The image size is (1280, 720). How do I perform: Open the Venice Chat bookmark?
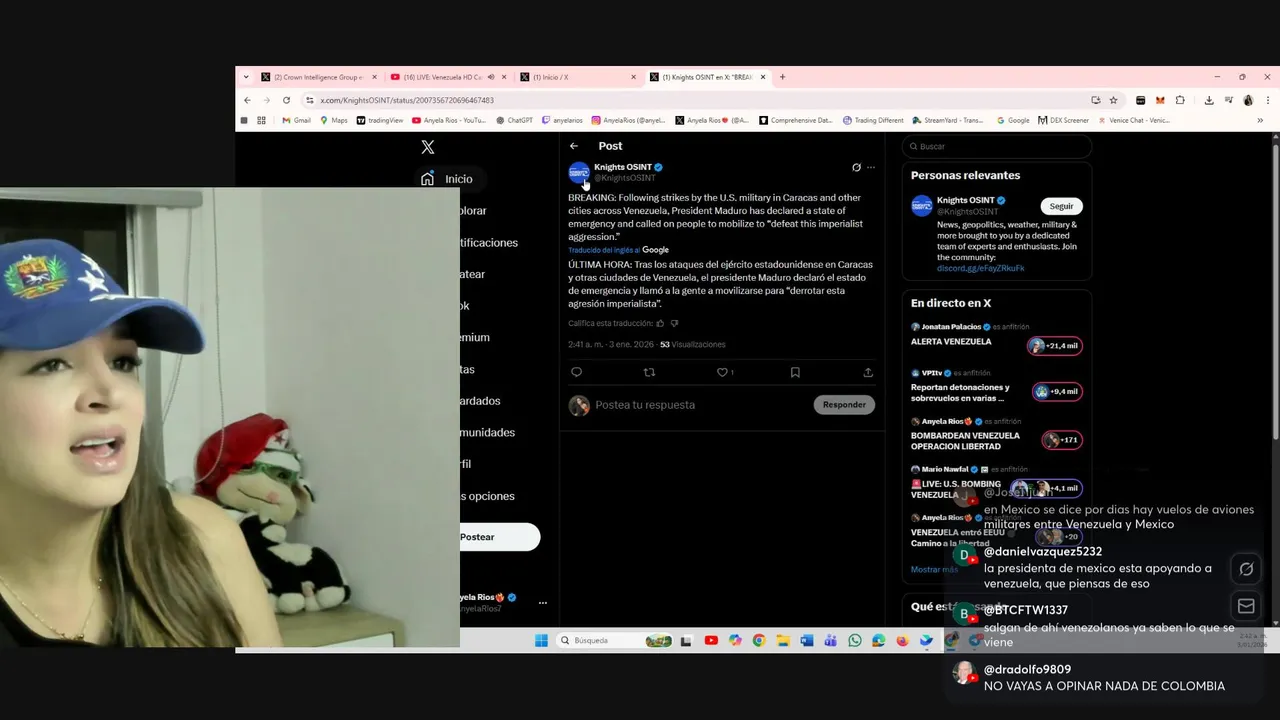click(x=1134, y=120)
